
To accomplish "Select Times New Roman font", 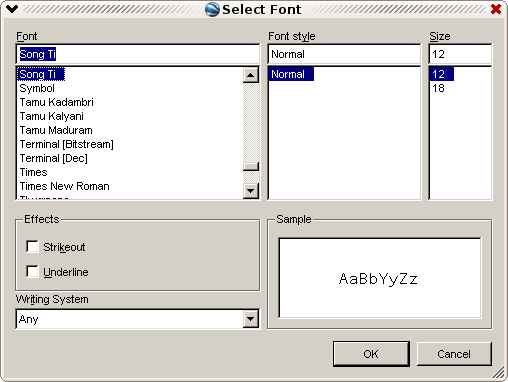I will coord(64,186).
